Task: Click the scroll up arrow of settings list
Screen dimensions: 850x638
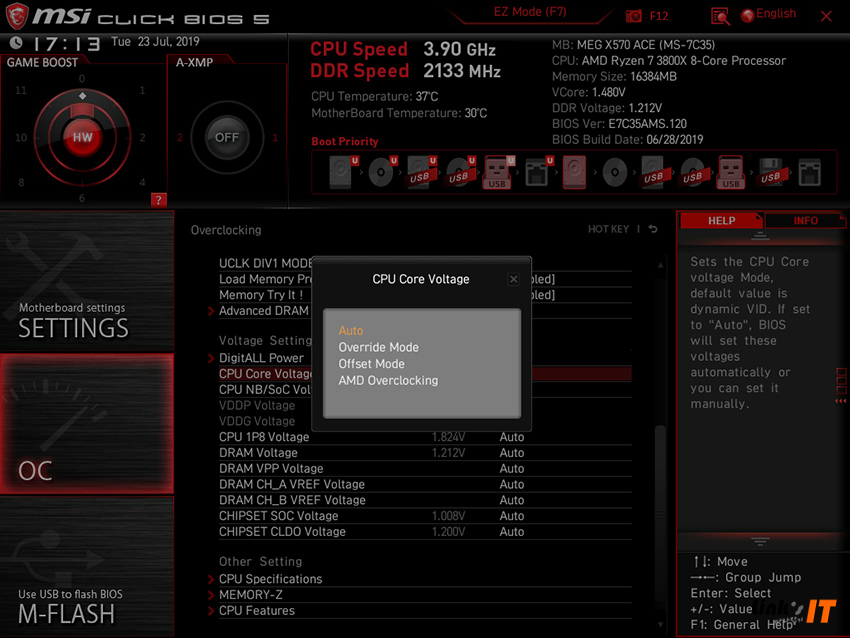Action: click(x=660, y=265)
